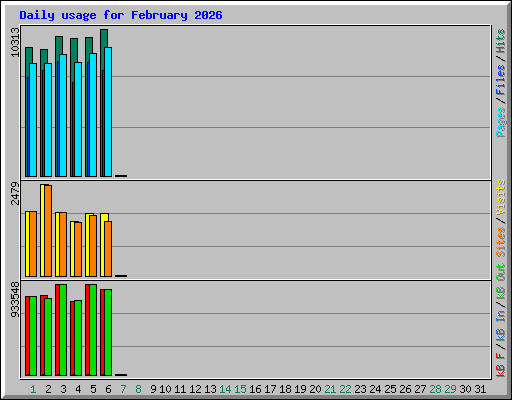Screen dimensions: 512x400
Task: Select the 'Hits' legend label
Action: click(x=501, y=41)
